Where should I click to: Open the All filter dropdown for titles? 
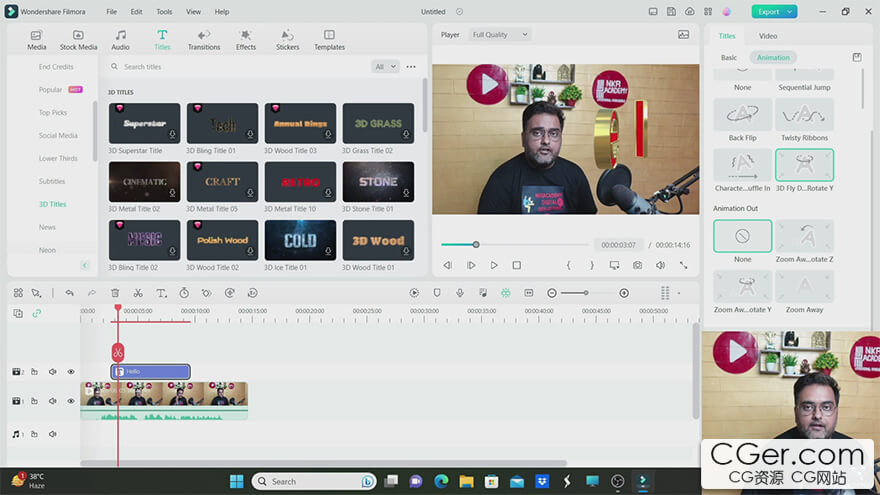coord(385,67)
